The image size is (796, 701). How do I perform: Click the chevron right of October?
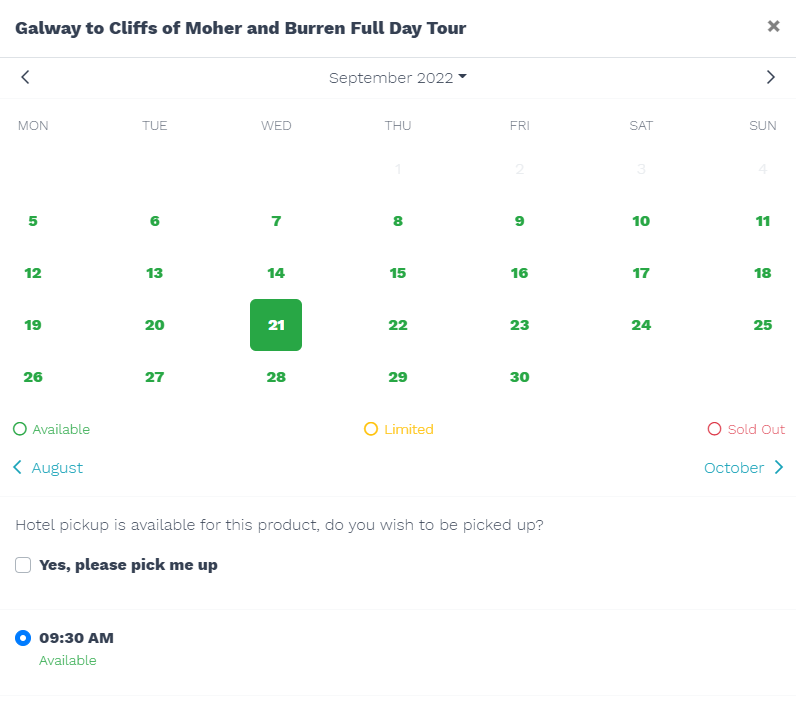coord(779,467)
